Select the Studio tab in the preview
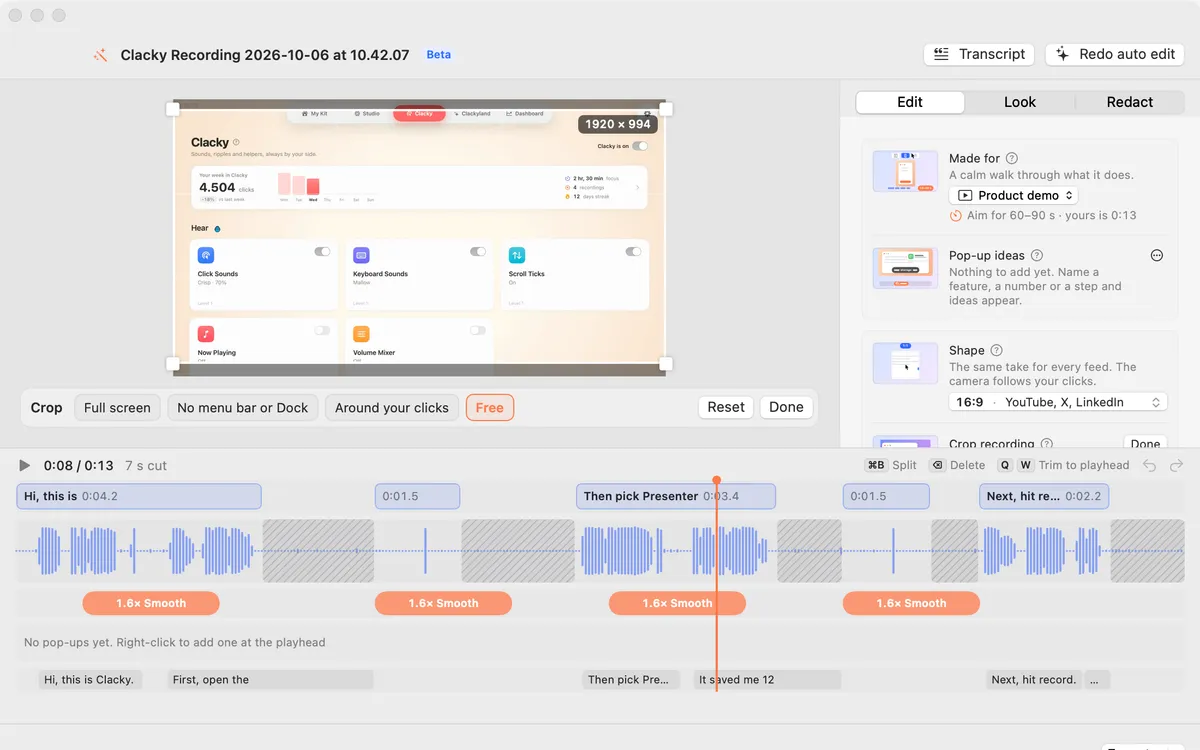Screen dimensions: 1200x750 click(x=367, y=114)
